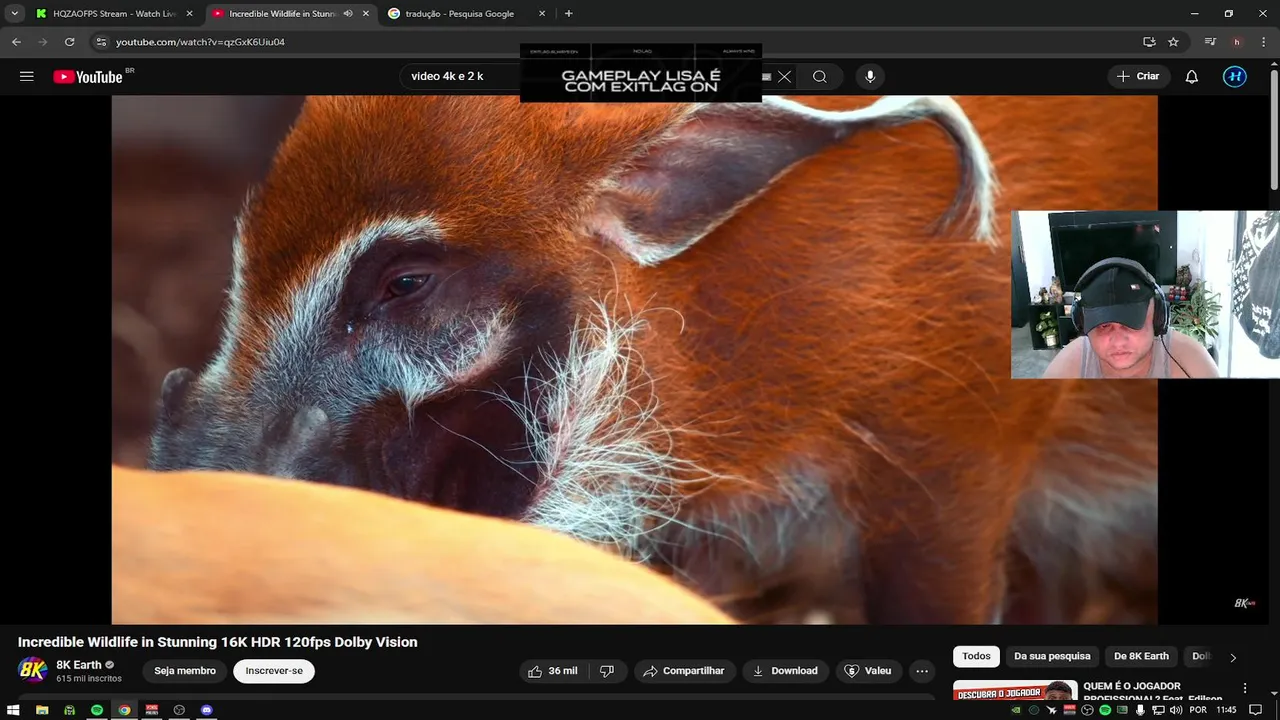Click the NVIDIA tray icon
The width and height of the screenshot is (1280, 720).
1016,710
